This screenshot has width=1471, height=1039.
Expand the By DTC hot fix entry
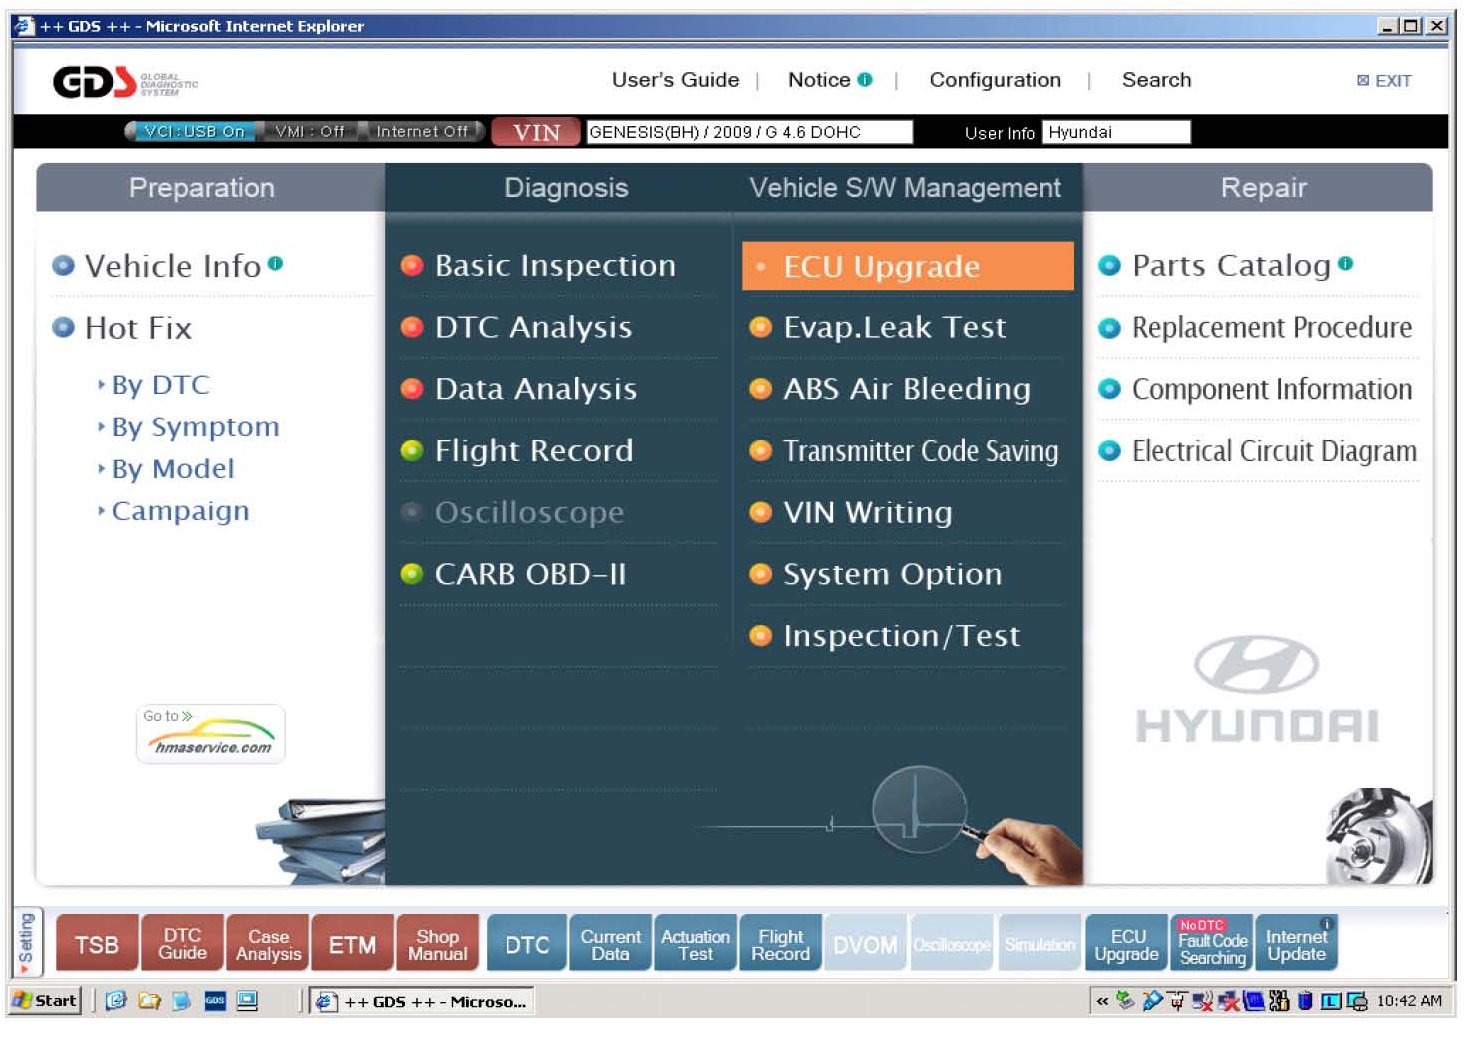160,385
